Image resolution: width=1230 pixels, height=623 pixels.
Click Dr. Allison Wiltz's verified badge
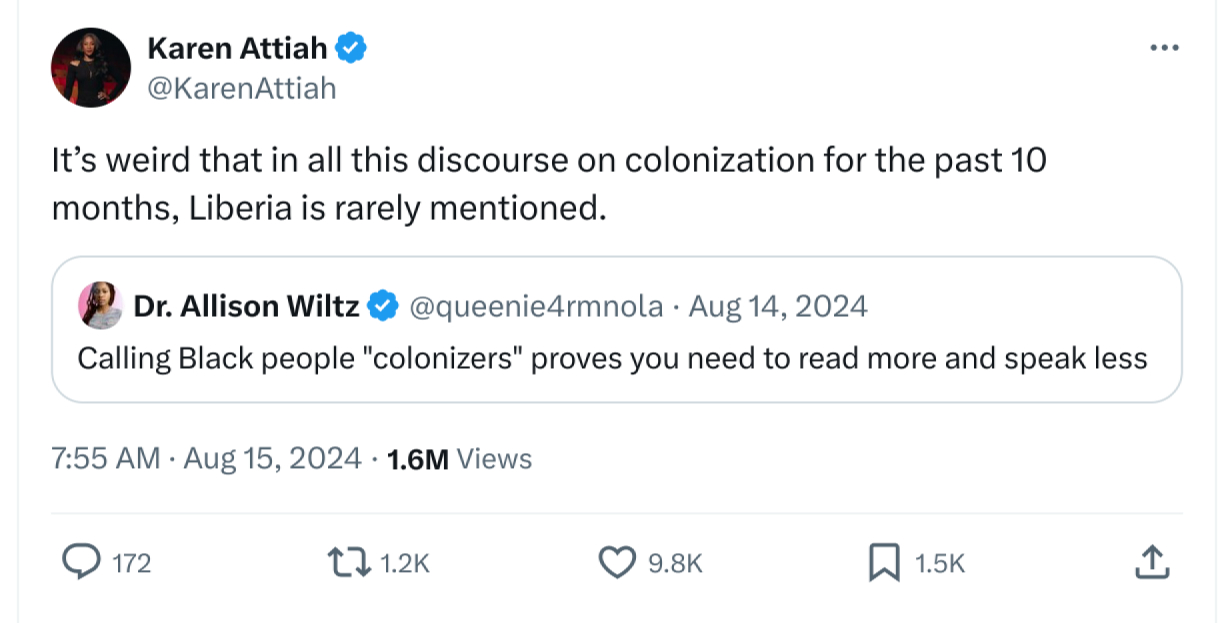pos(382,306)
